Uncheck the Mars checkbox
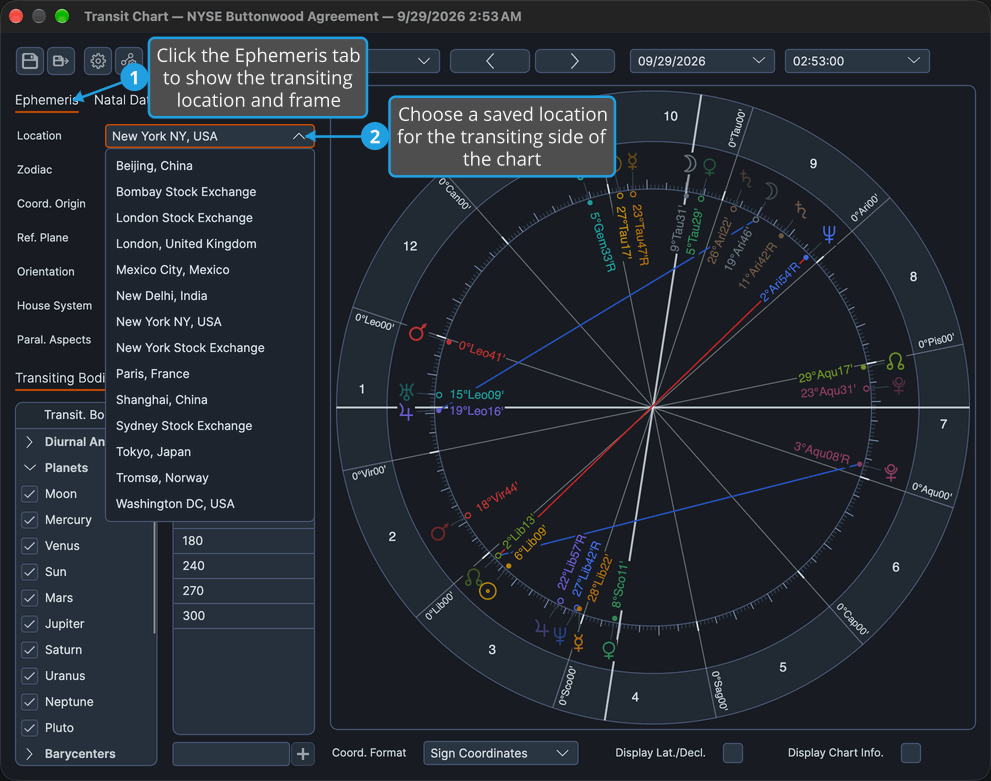The height and width of the screenshot is (781, 991). (30, 598)
